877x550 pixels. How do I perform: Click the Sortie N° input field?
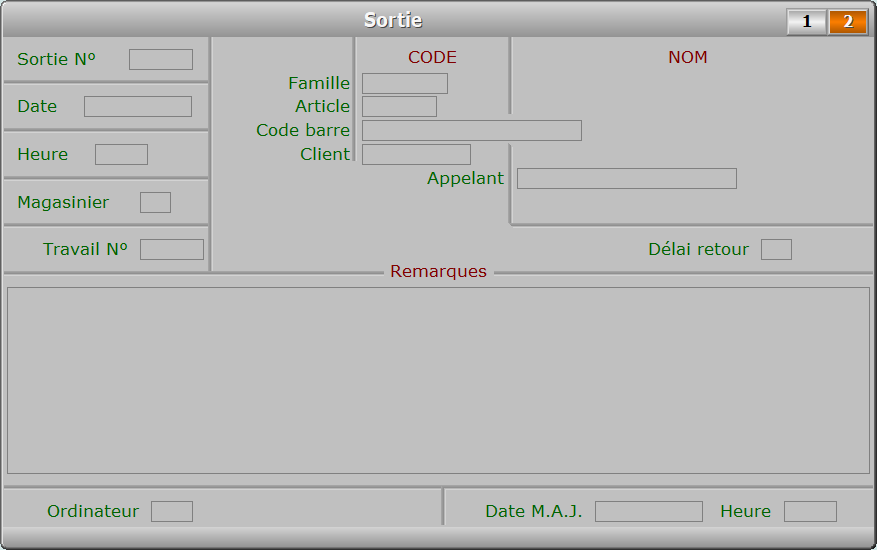click(x=161, y=59)
